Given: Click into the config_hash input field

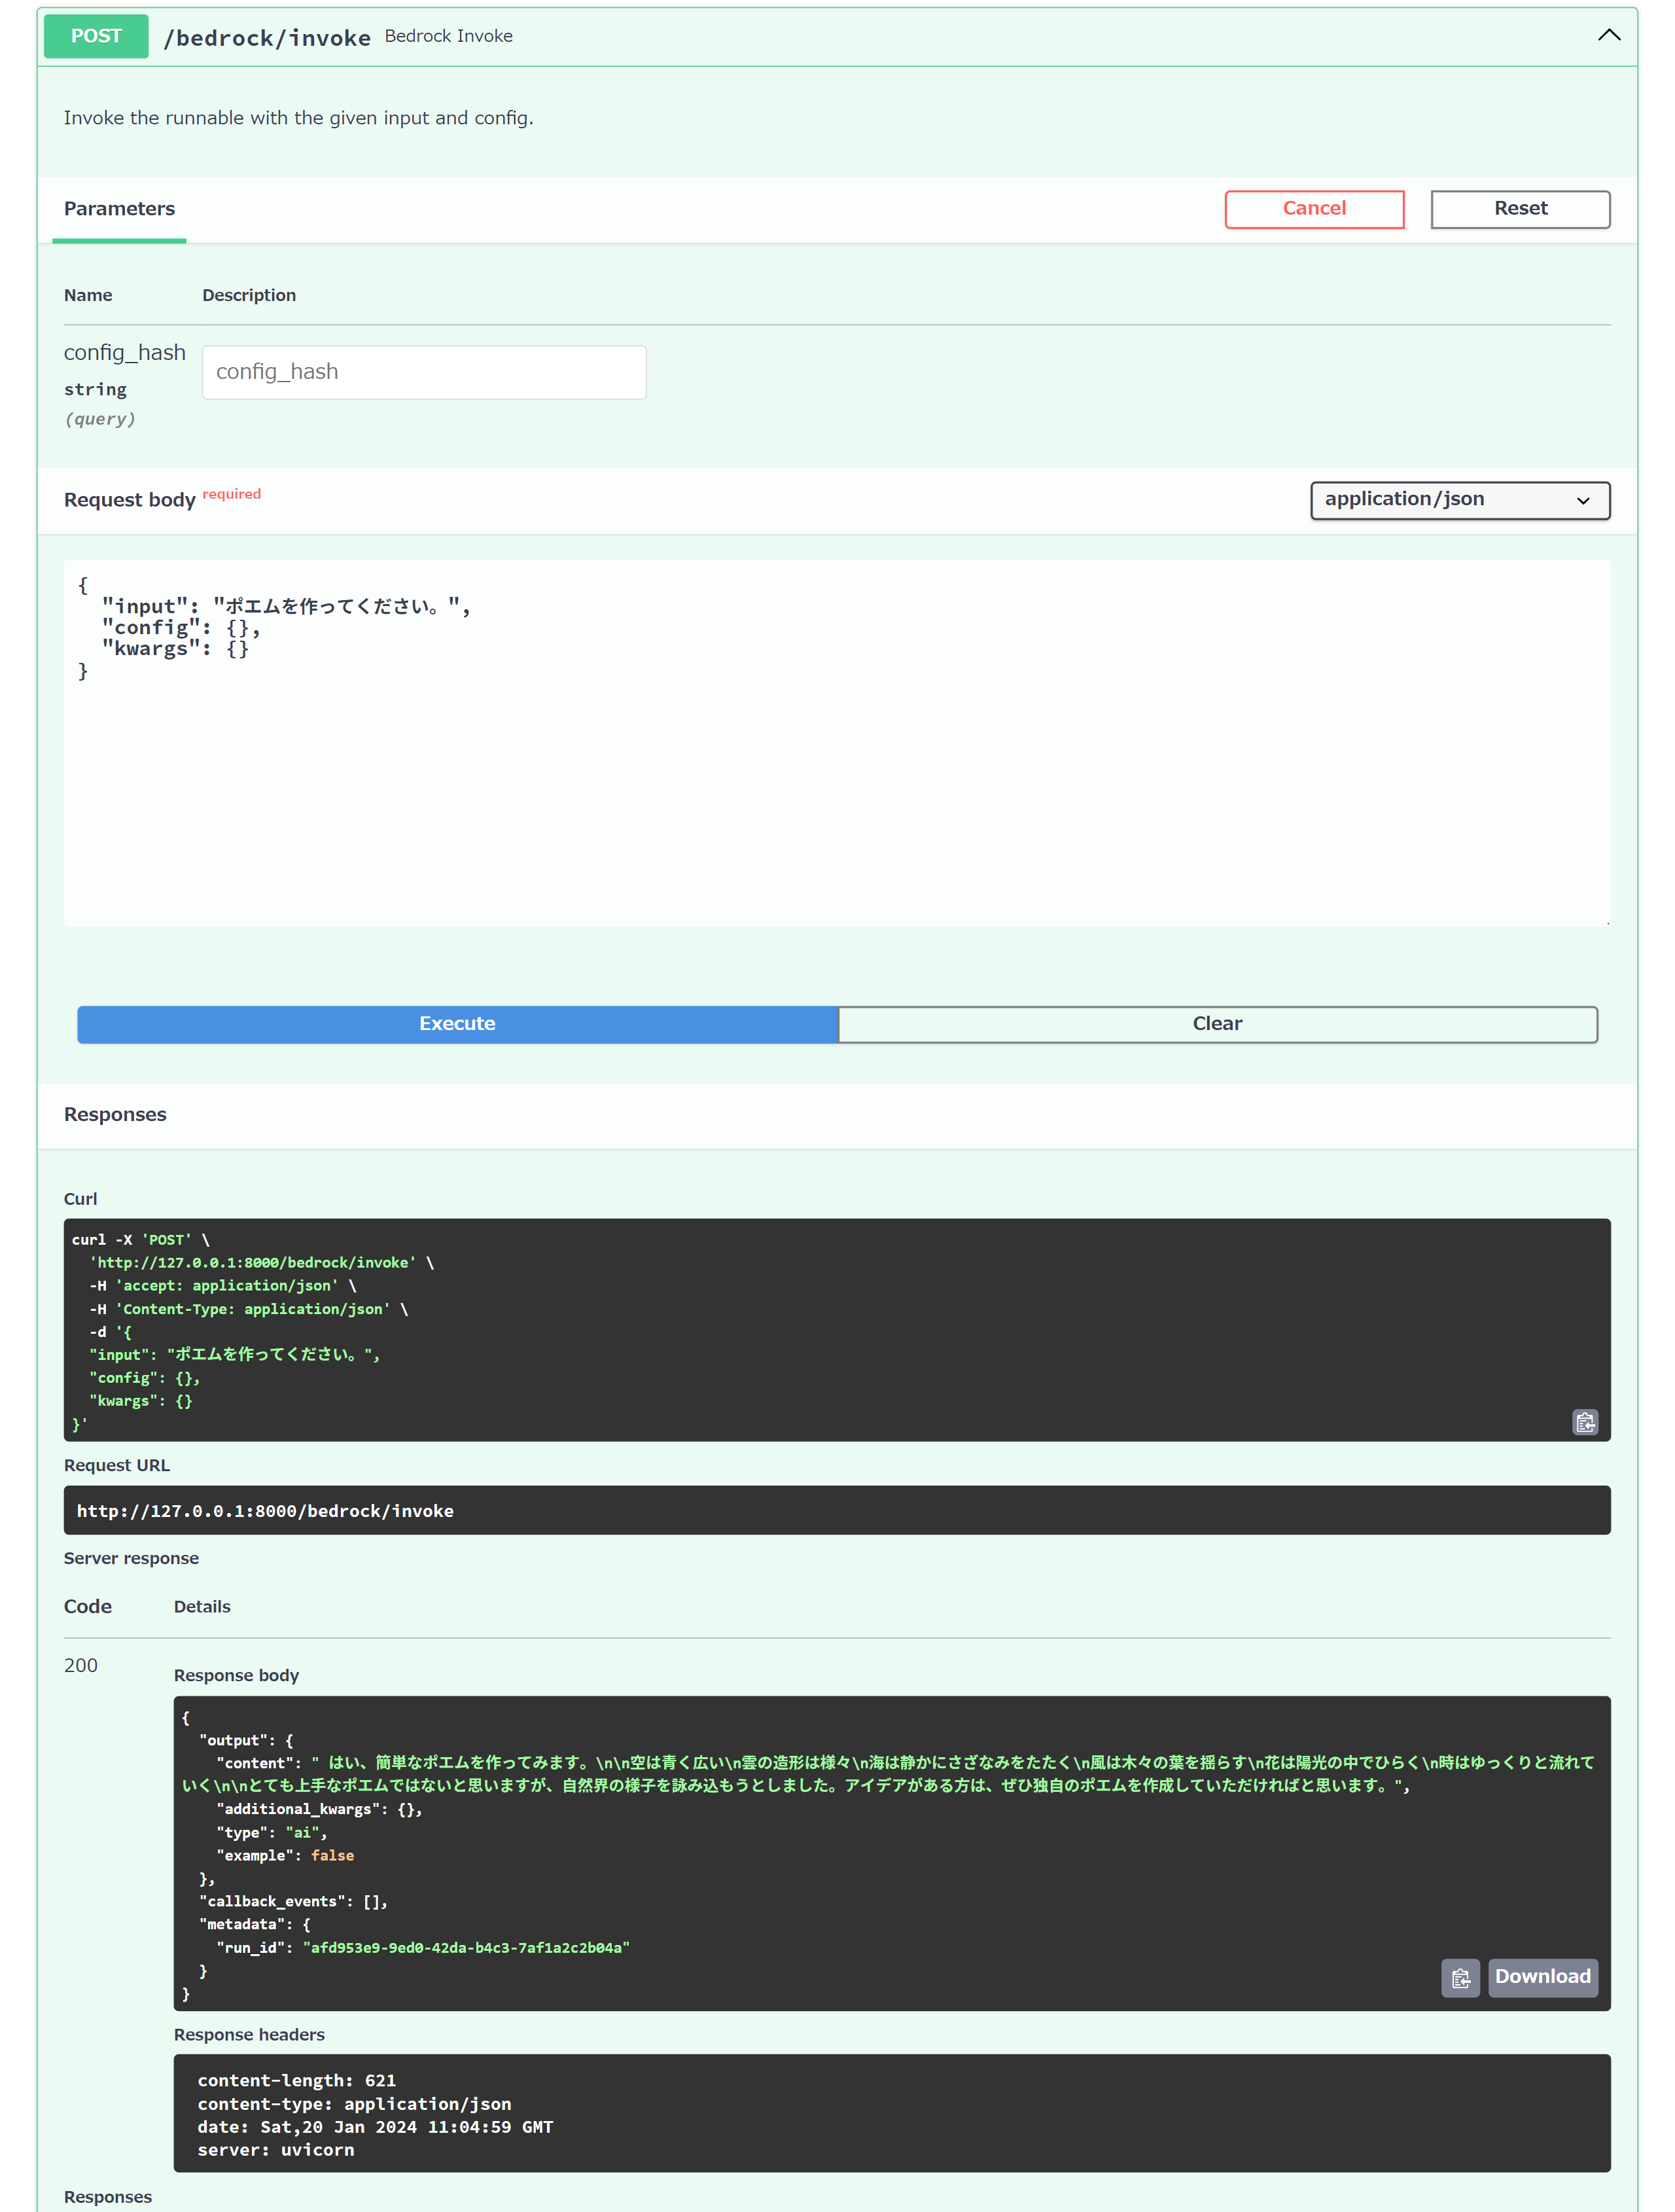Looking at the screenshot, I should (423, 371).
